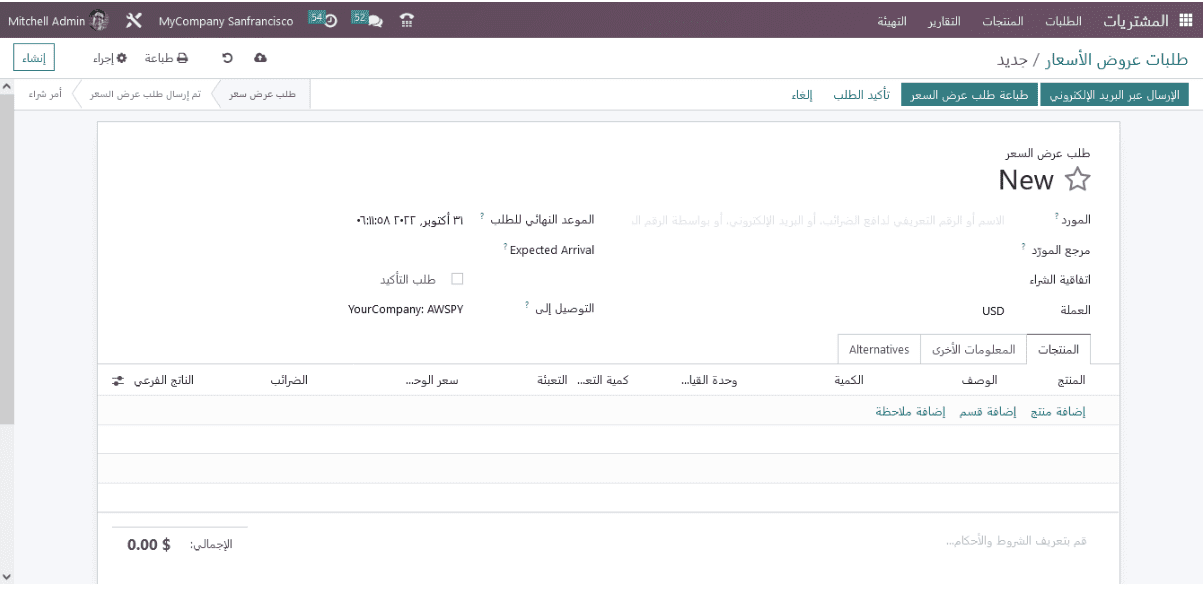This screenshot has width=1204, height=598.
Task: Open the activities clock icon with 54 badge
Action: pos(323,20)
